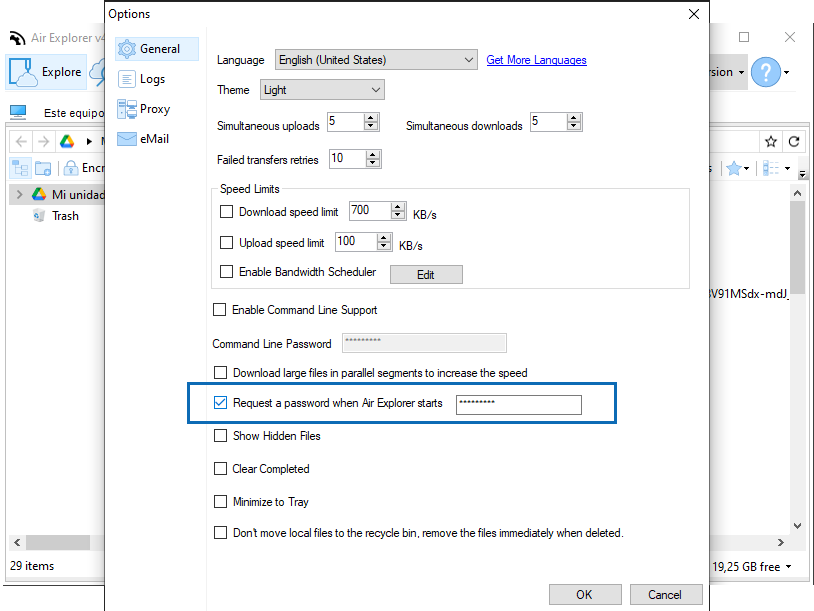Click the back navigation arrow in Air Explorer

point(21,141)
